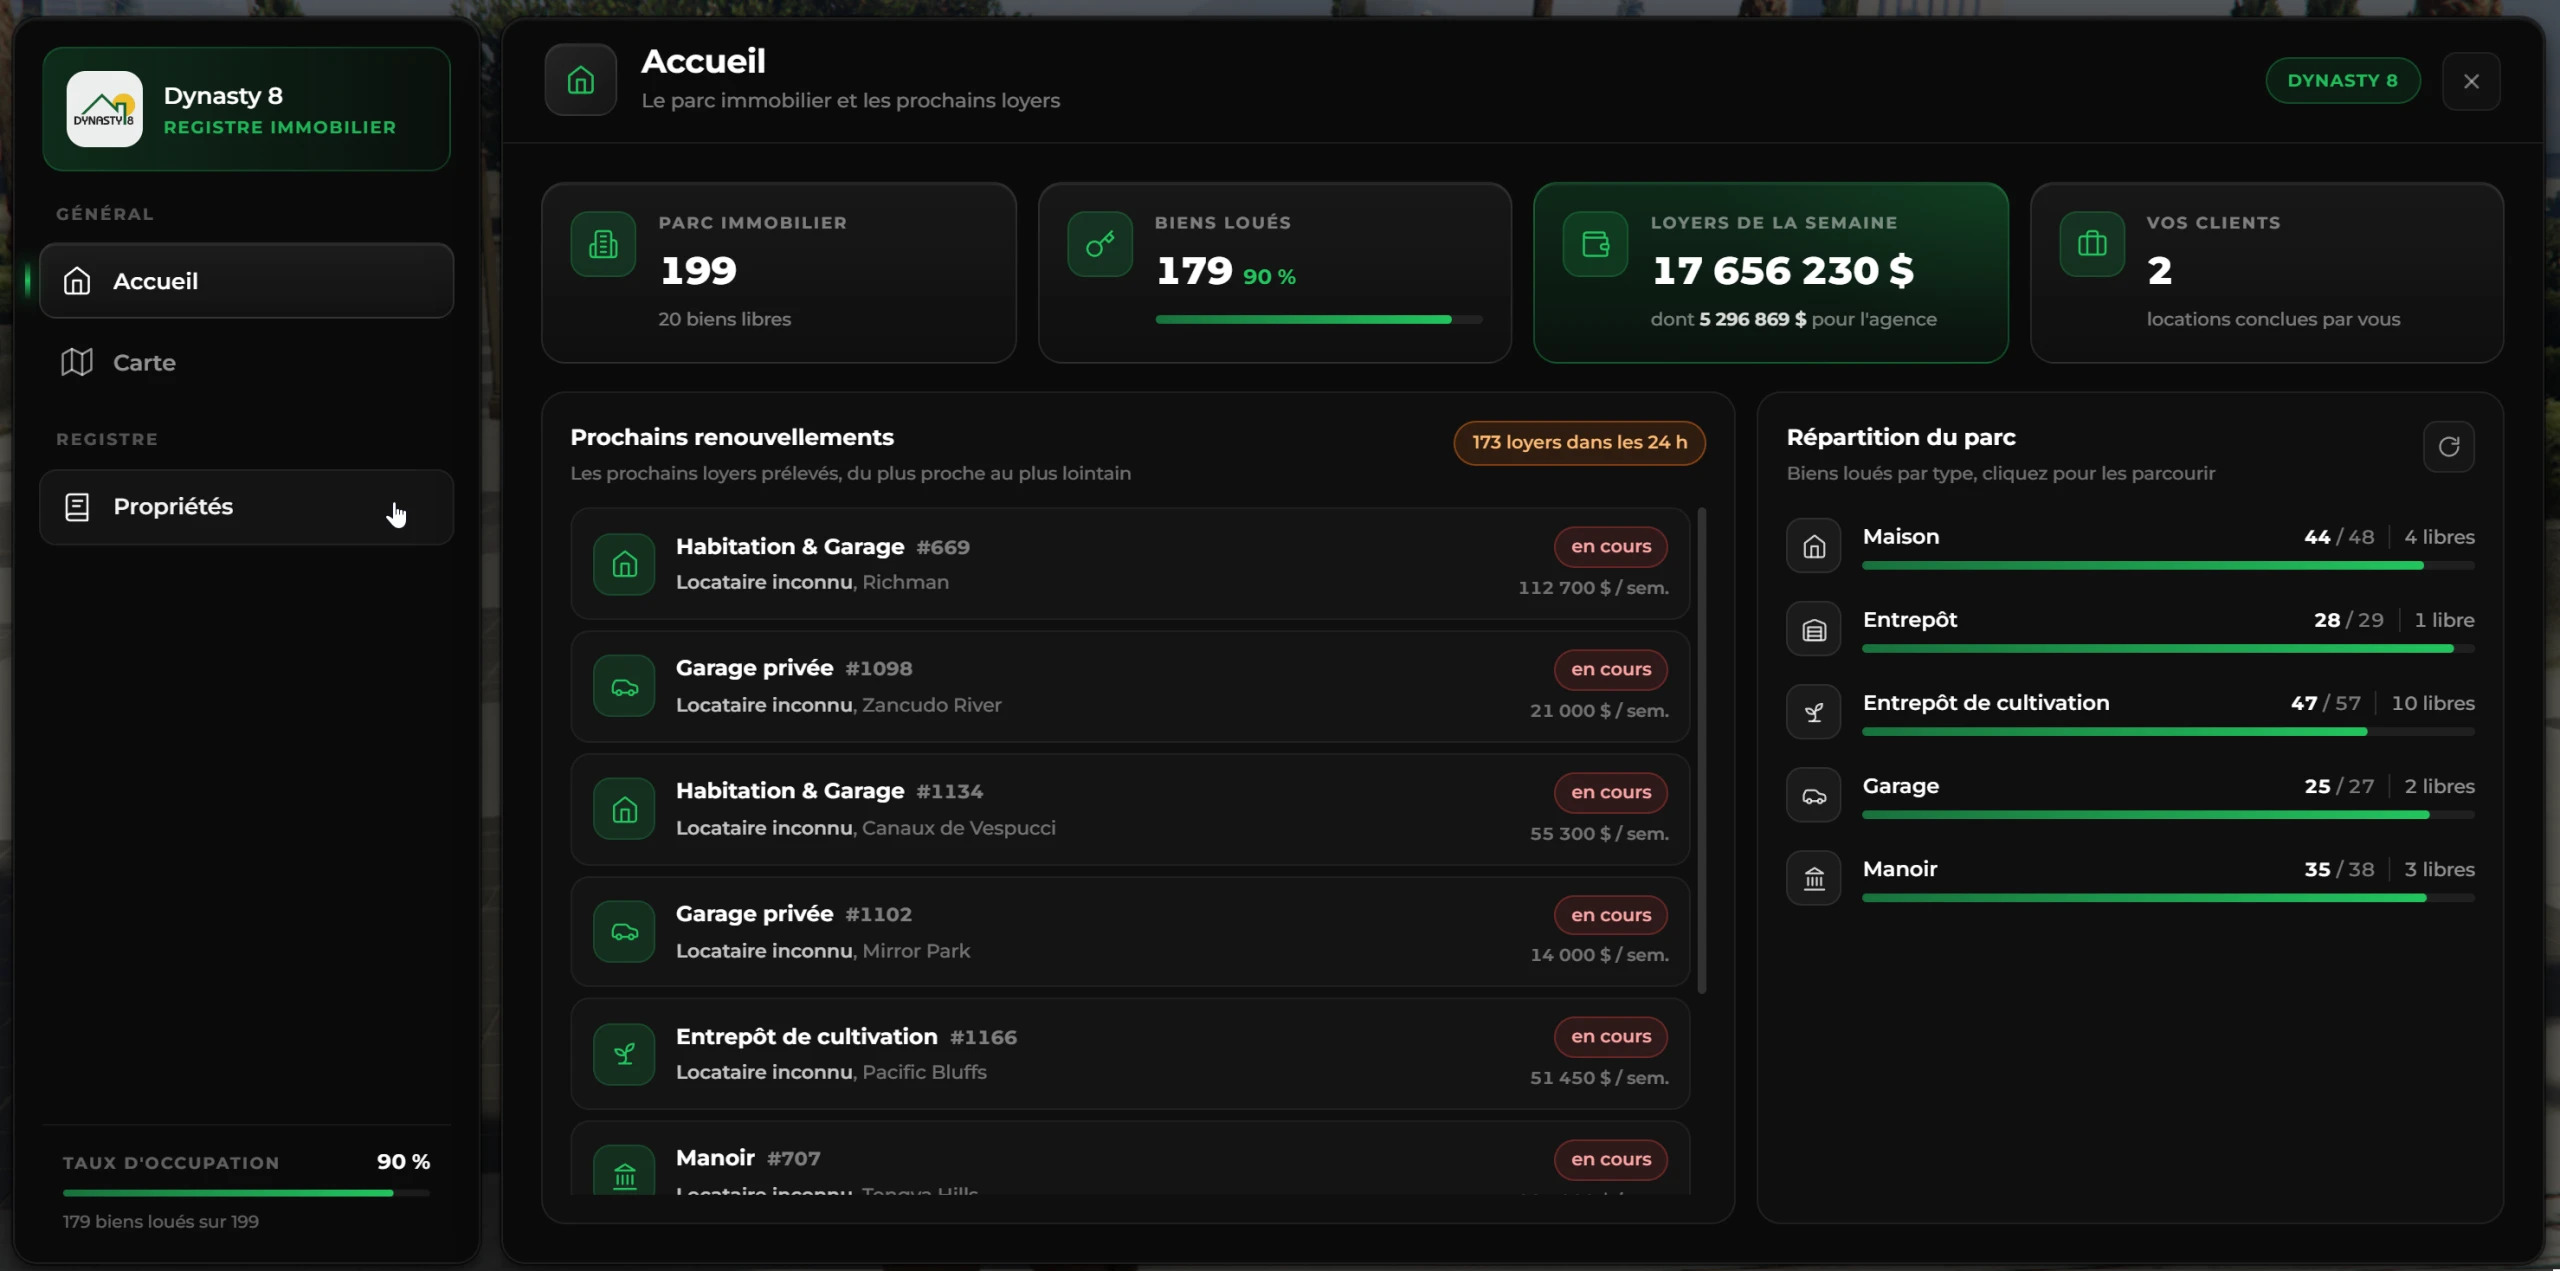
Task: Browse the Maison row label
Action: point(1900,537)
